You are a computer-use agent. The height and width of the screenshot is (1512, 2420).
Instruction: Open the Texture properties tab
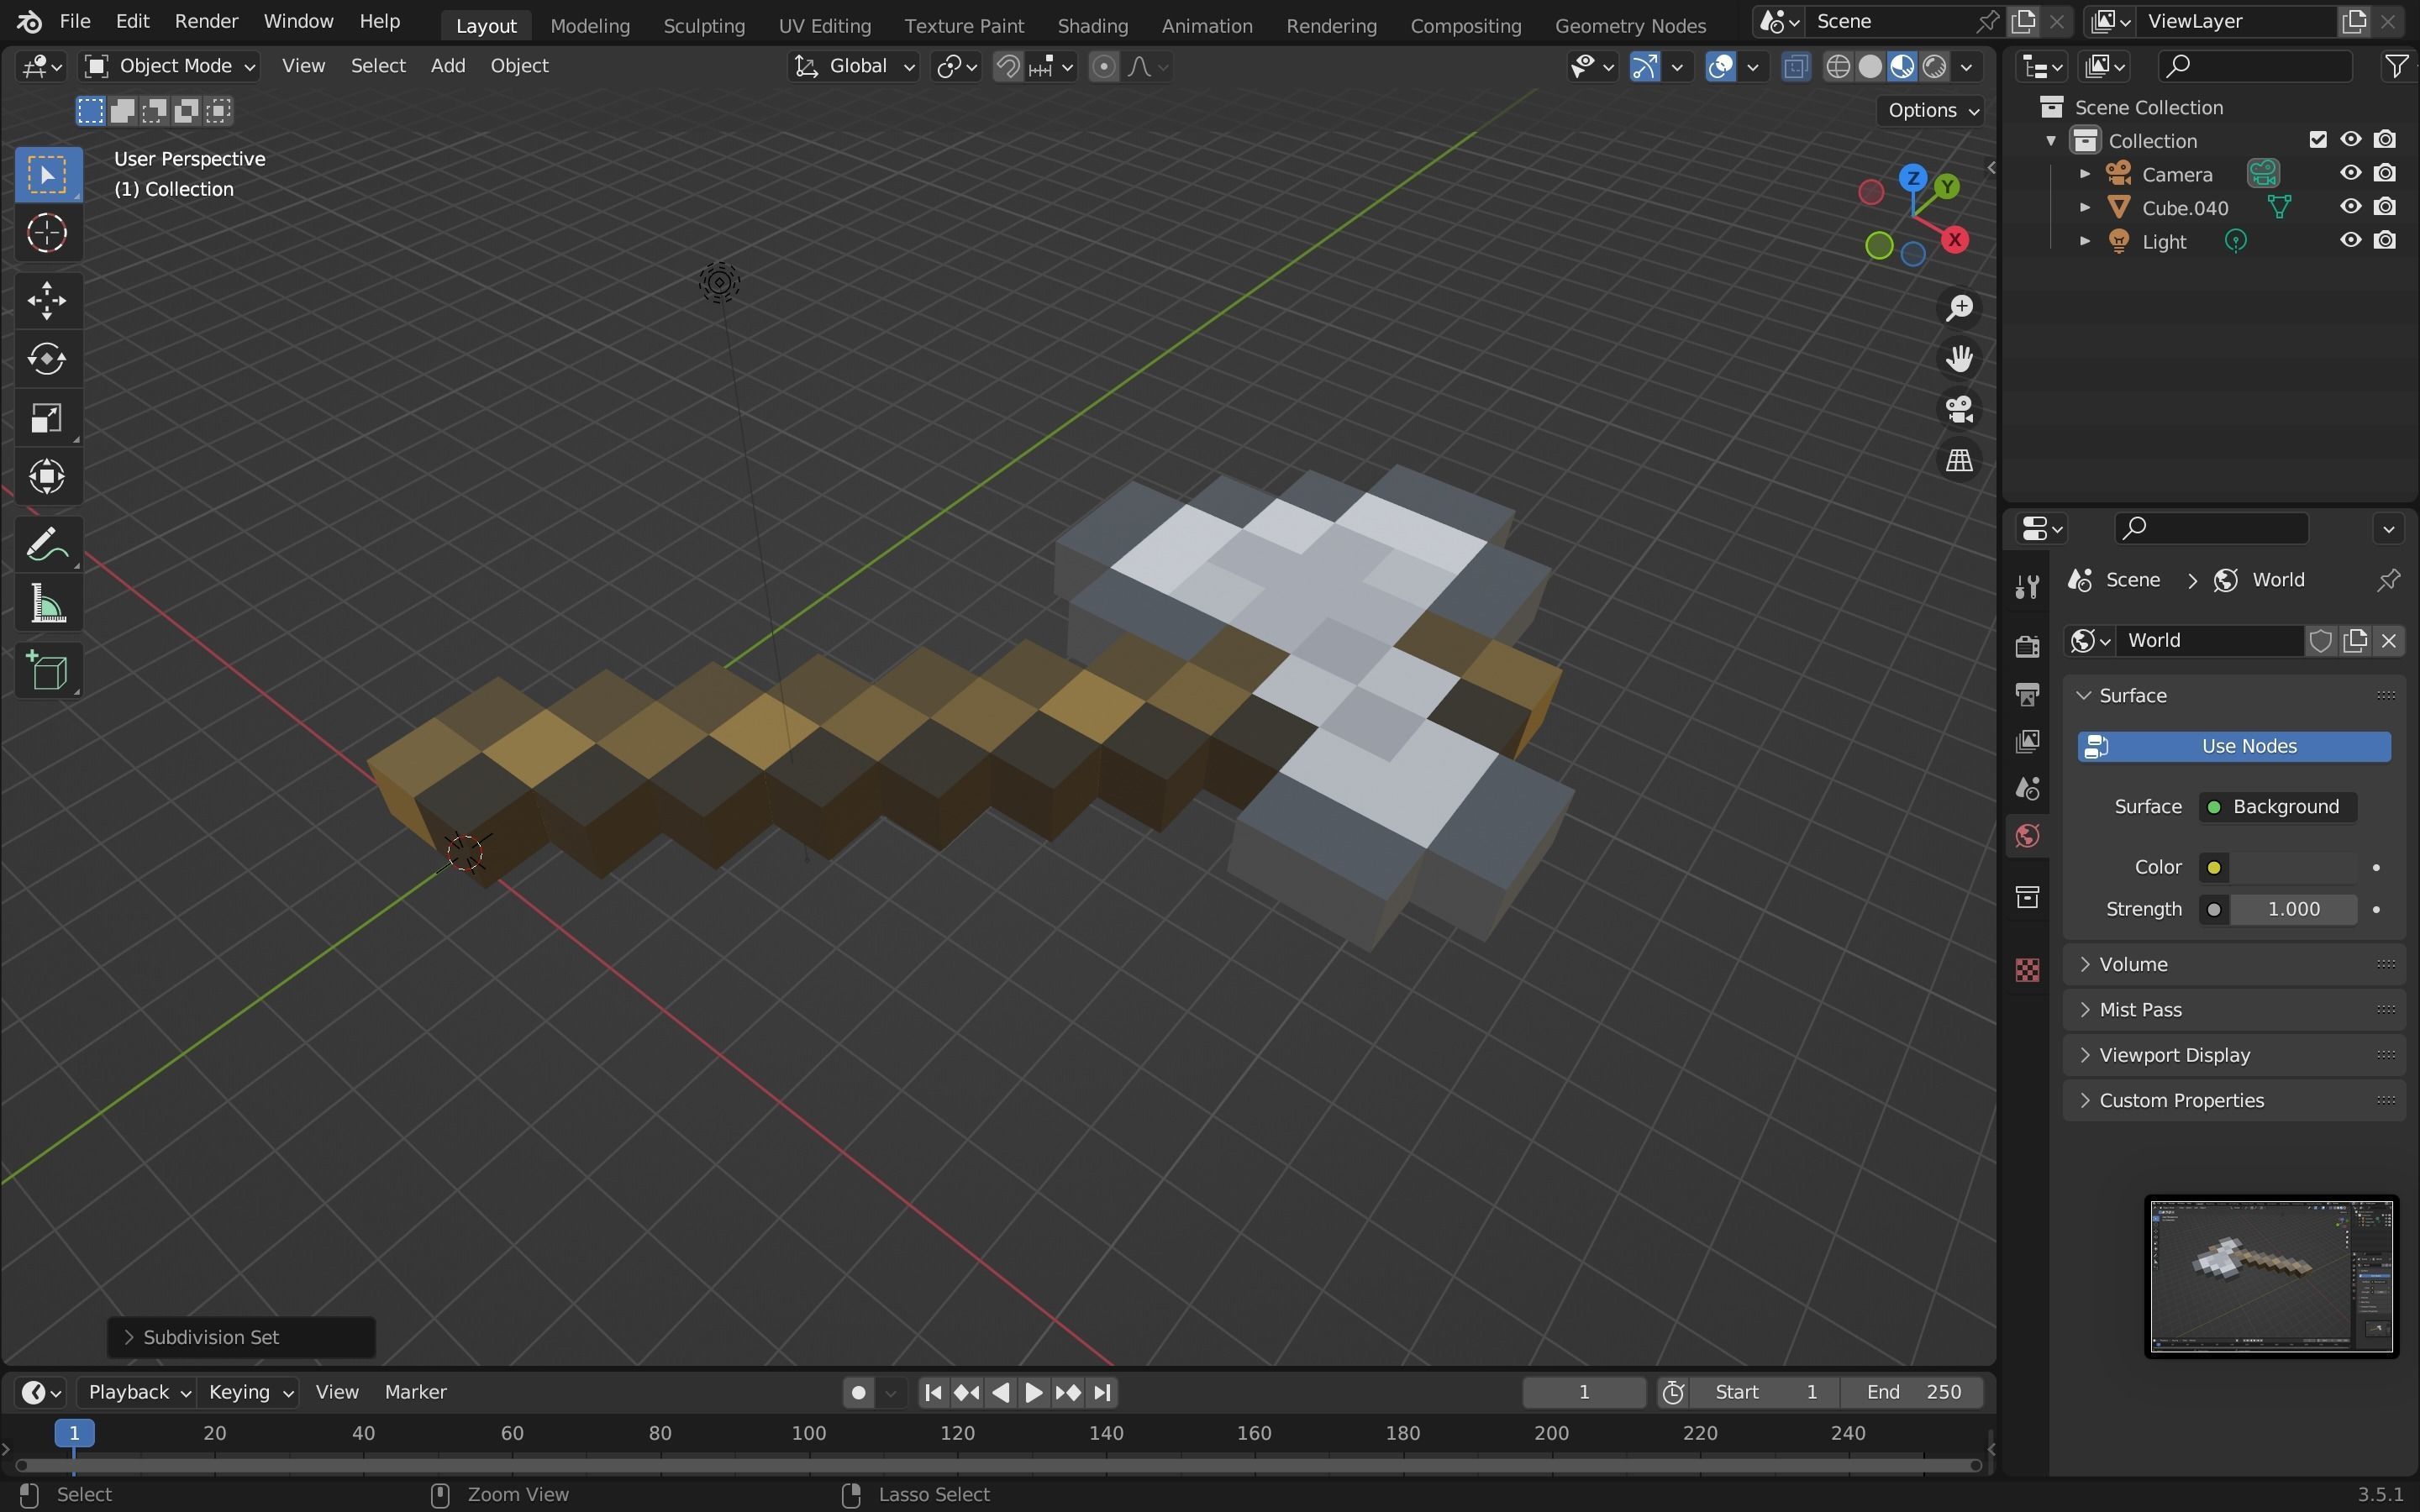(x=2027, y=970)
